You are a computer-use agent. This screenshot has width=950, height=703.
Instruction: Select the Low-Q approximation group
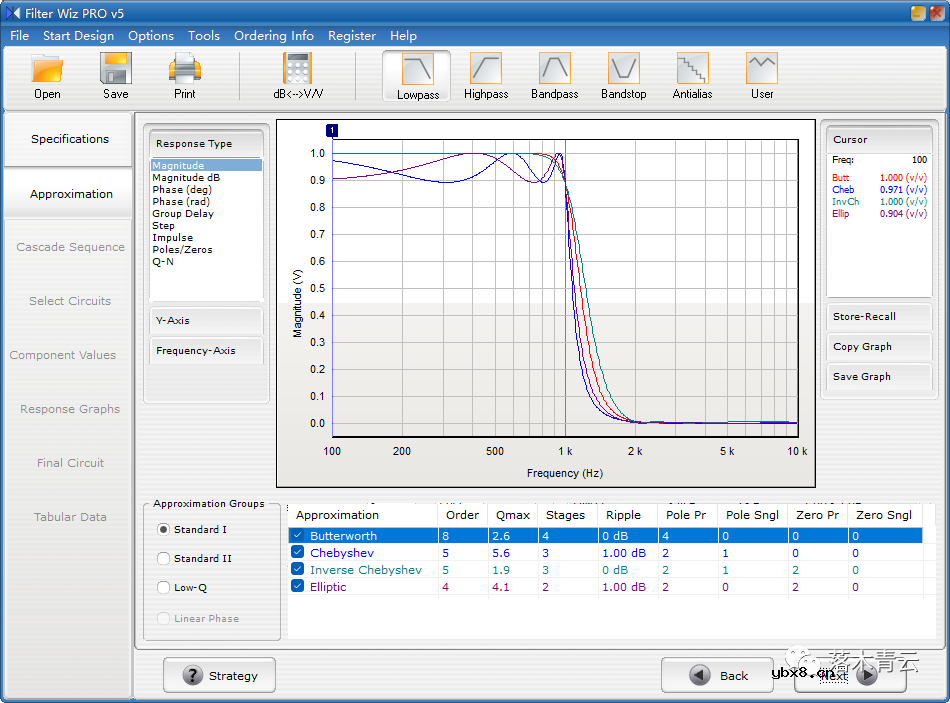[164, 588]
